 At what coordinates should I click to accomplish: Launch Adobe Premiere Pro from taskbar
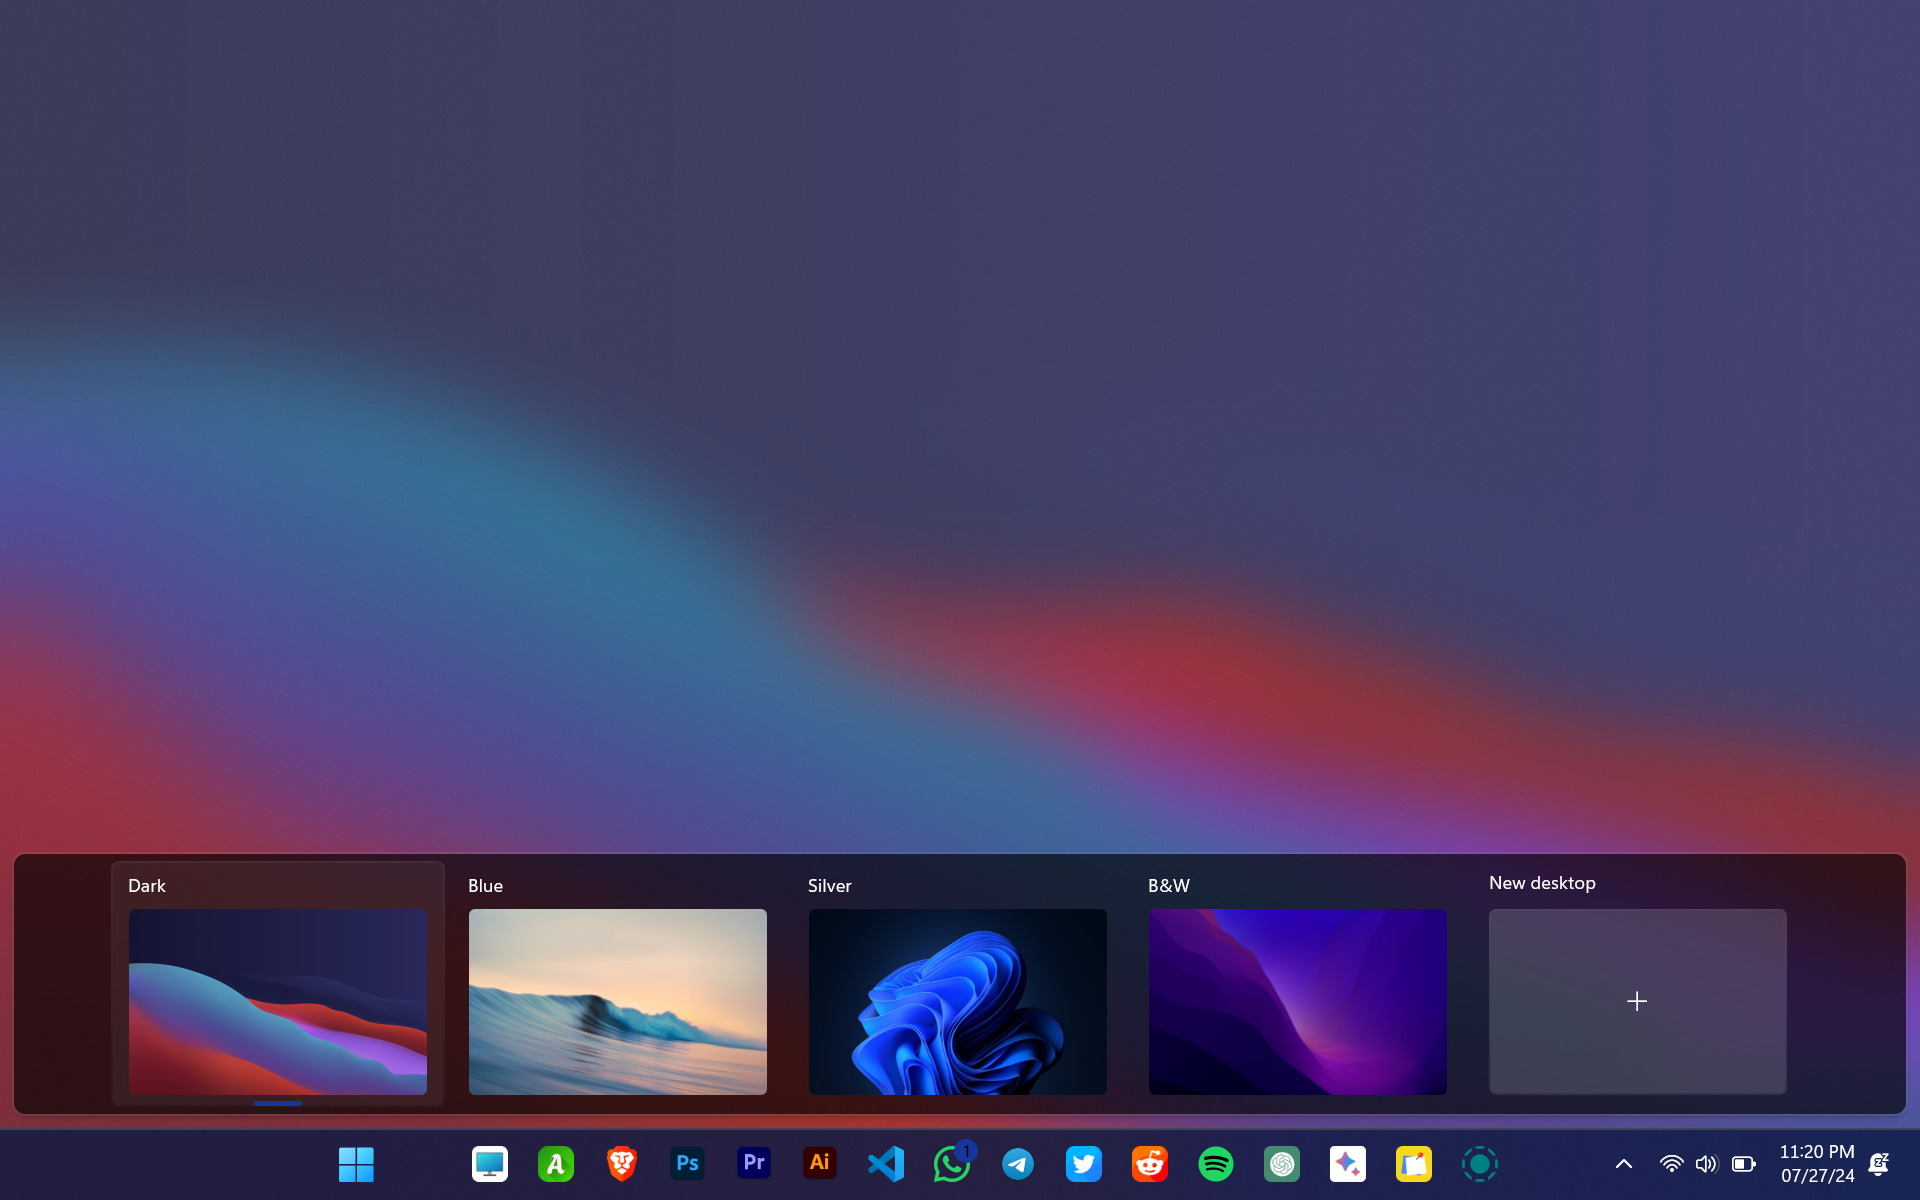(754, 1164)
